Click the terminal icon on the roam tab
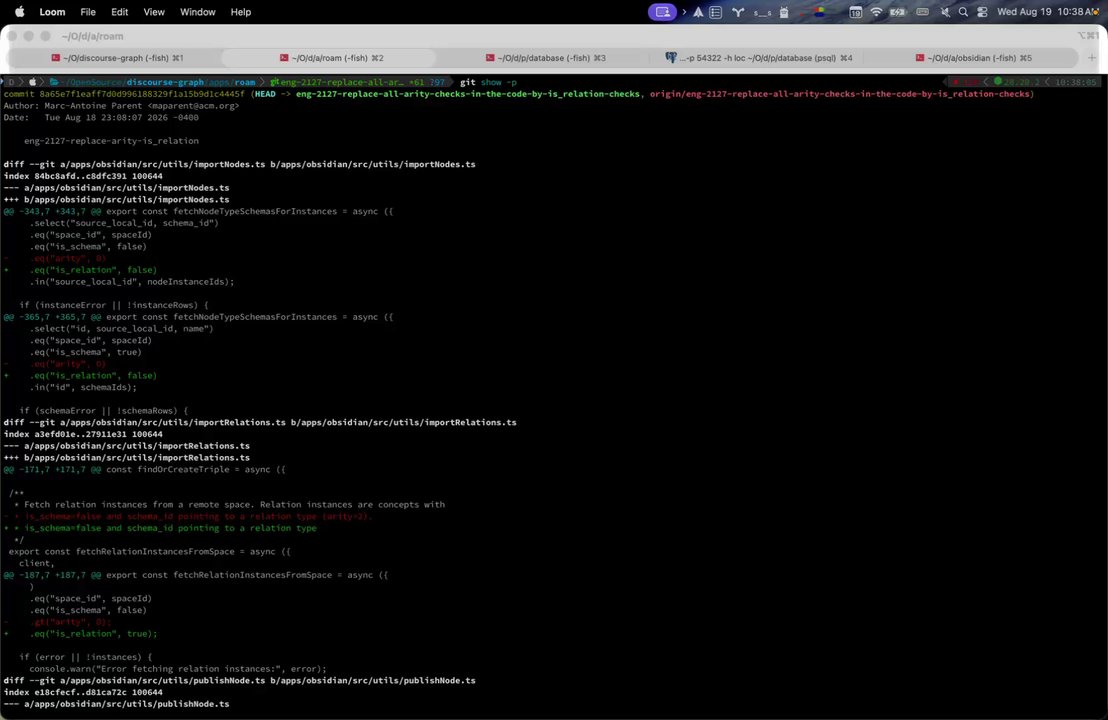The height and width of the screenshot is (720, 1108). point(284,58)
